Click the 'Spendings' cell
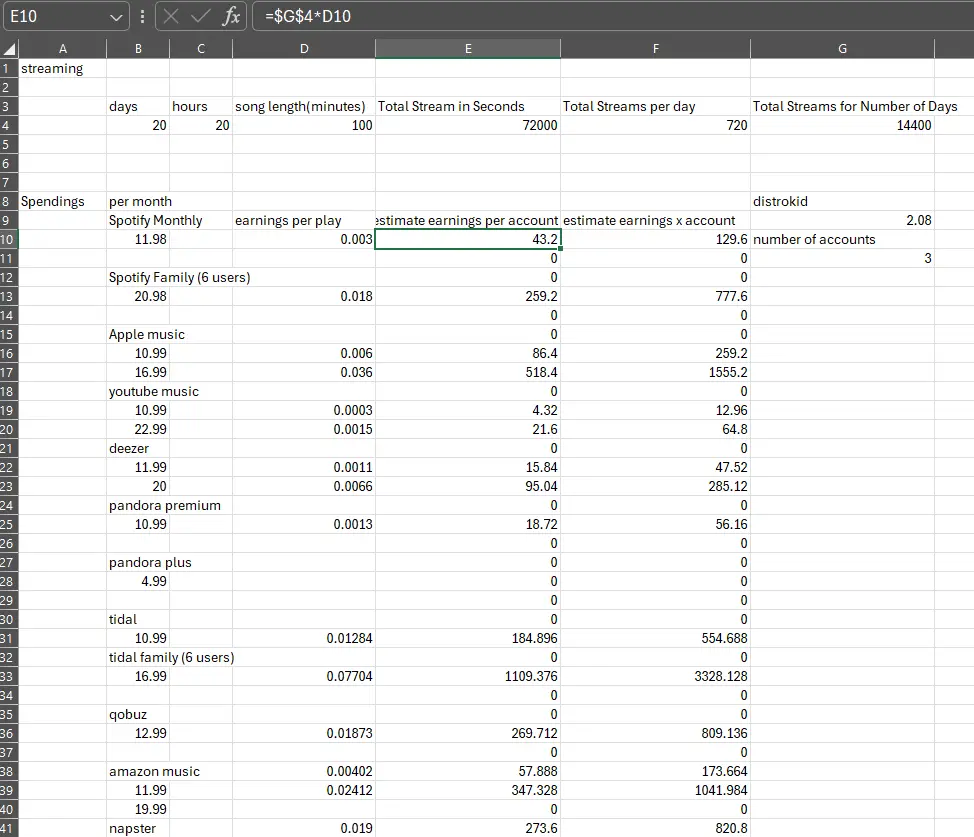This screenshot has width=974, height=837. coord(63,201)
